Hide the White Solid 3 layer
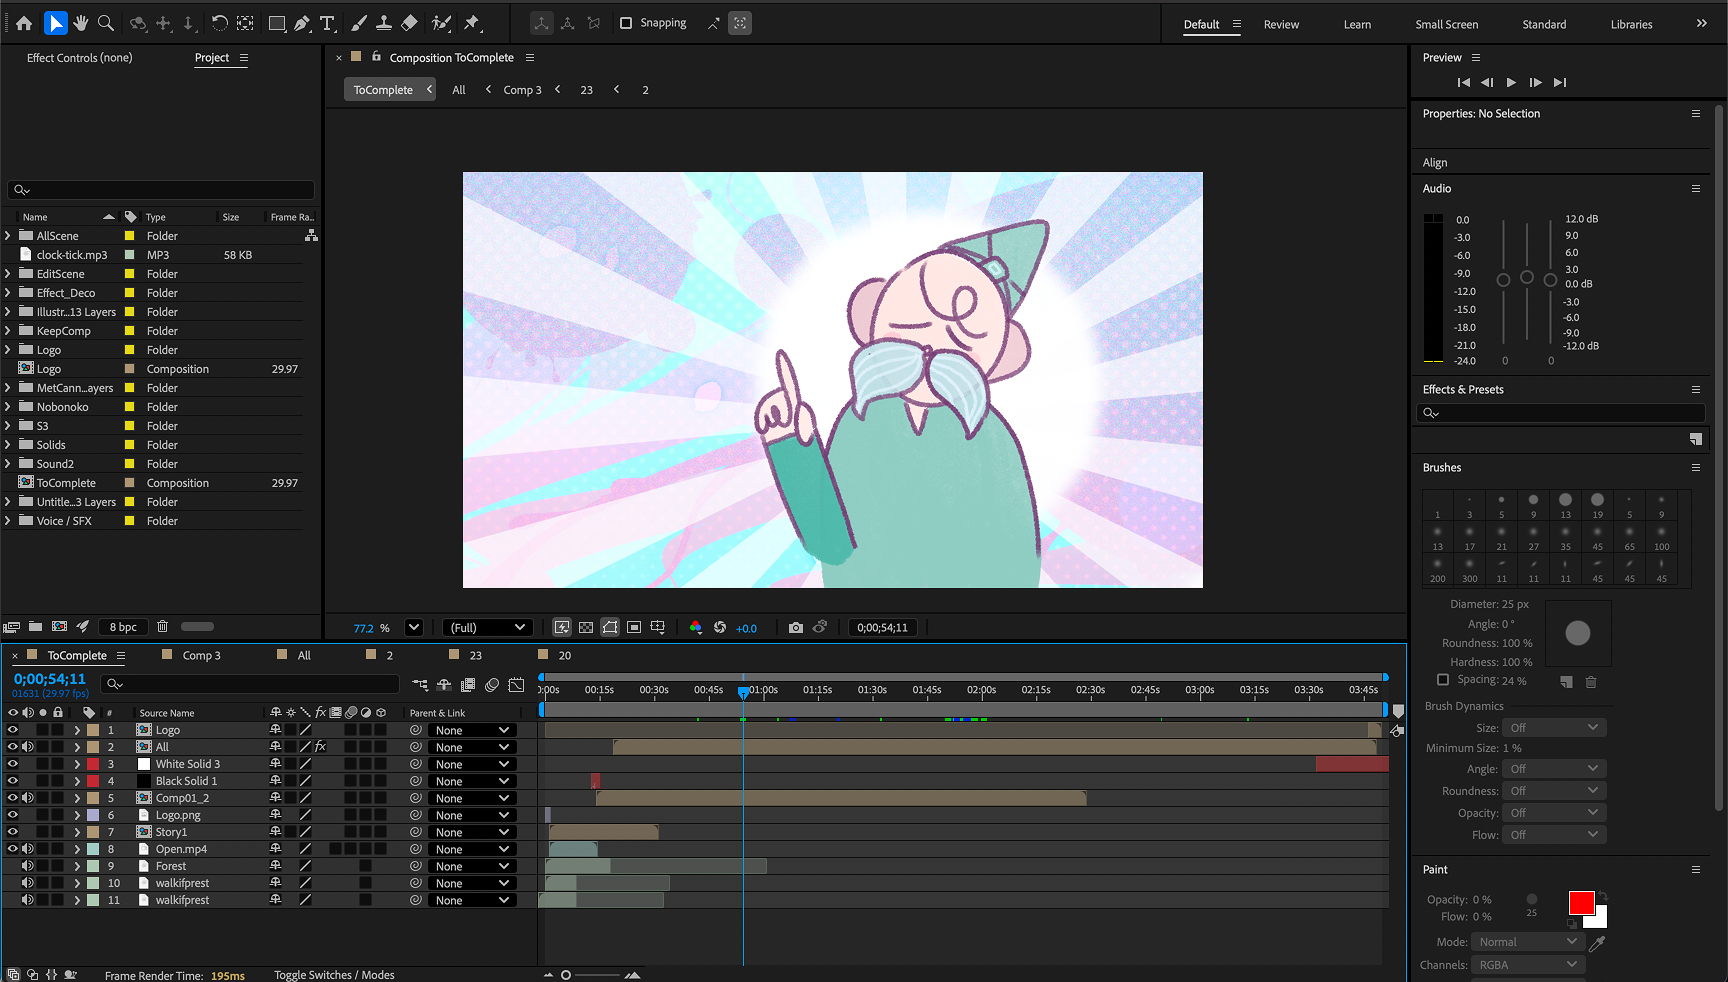 click(x=13, y=764)
